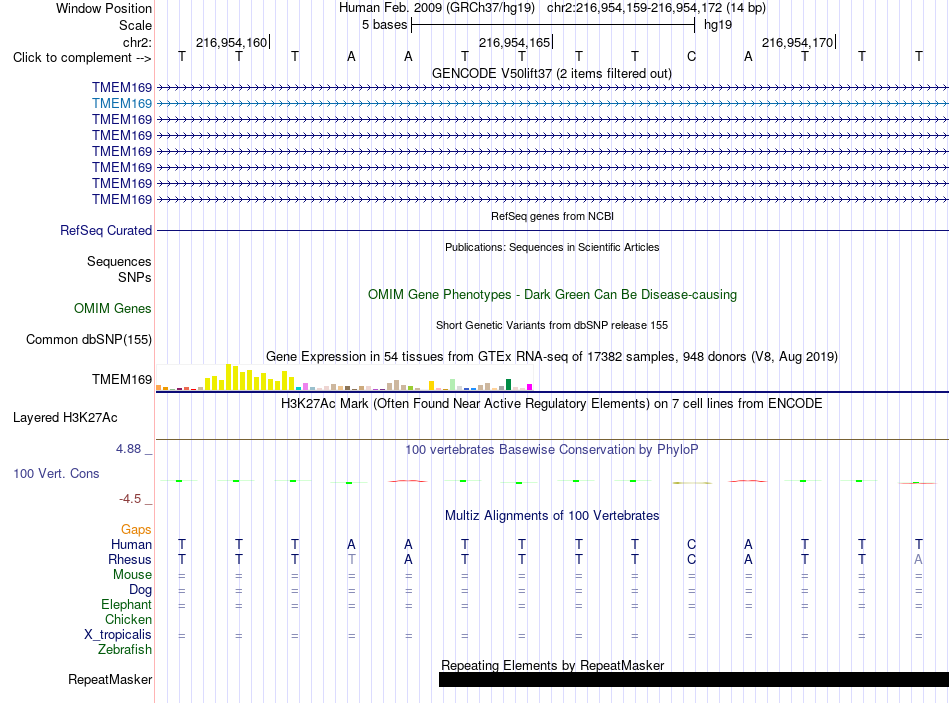This screenshot has width=950, height=703.
Task: Click the RepeatMasker track label
Action: tap(110, 679)
